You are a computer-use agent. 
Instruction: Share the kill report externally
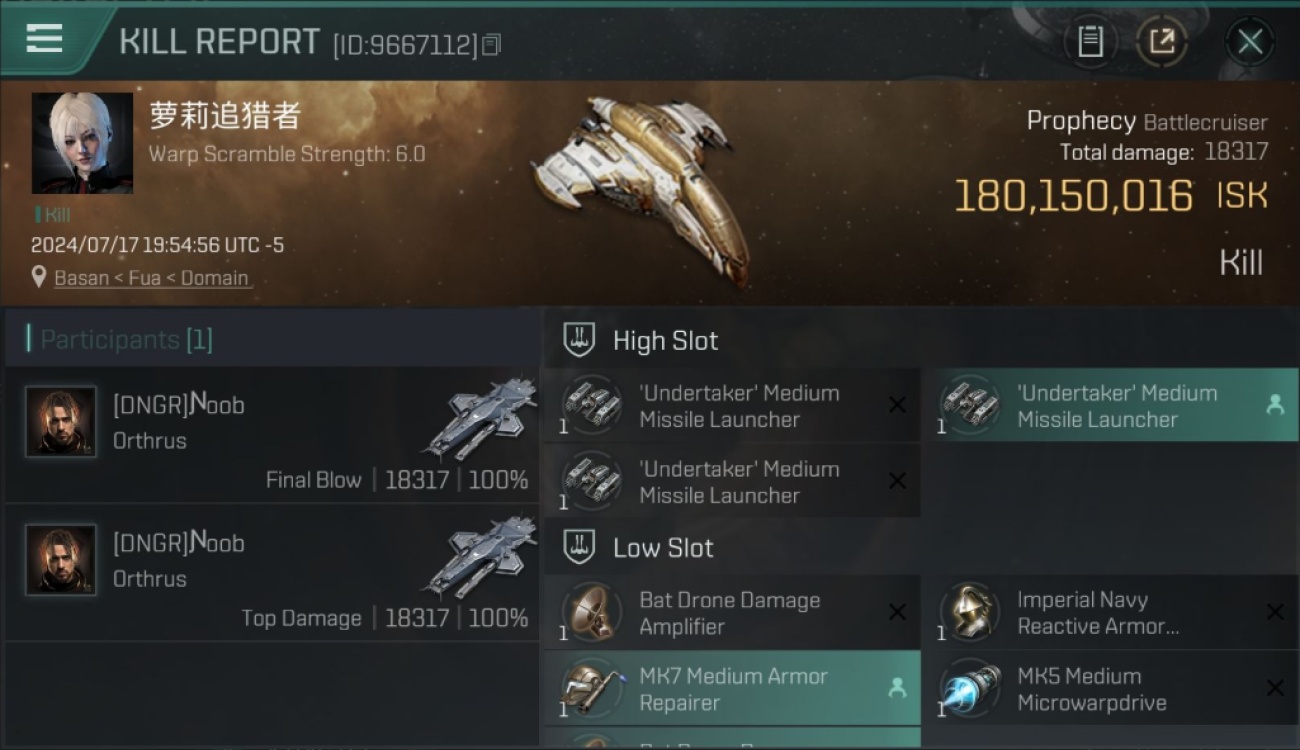pyautogui.click(x=1161, y=41)
